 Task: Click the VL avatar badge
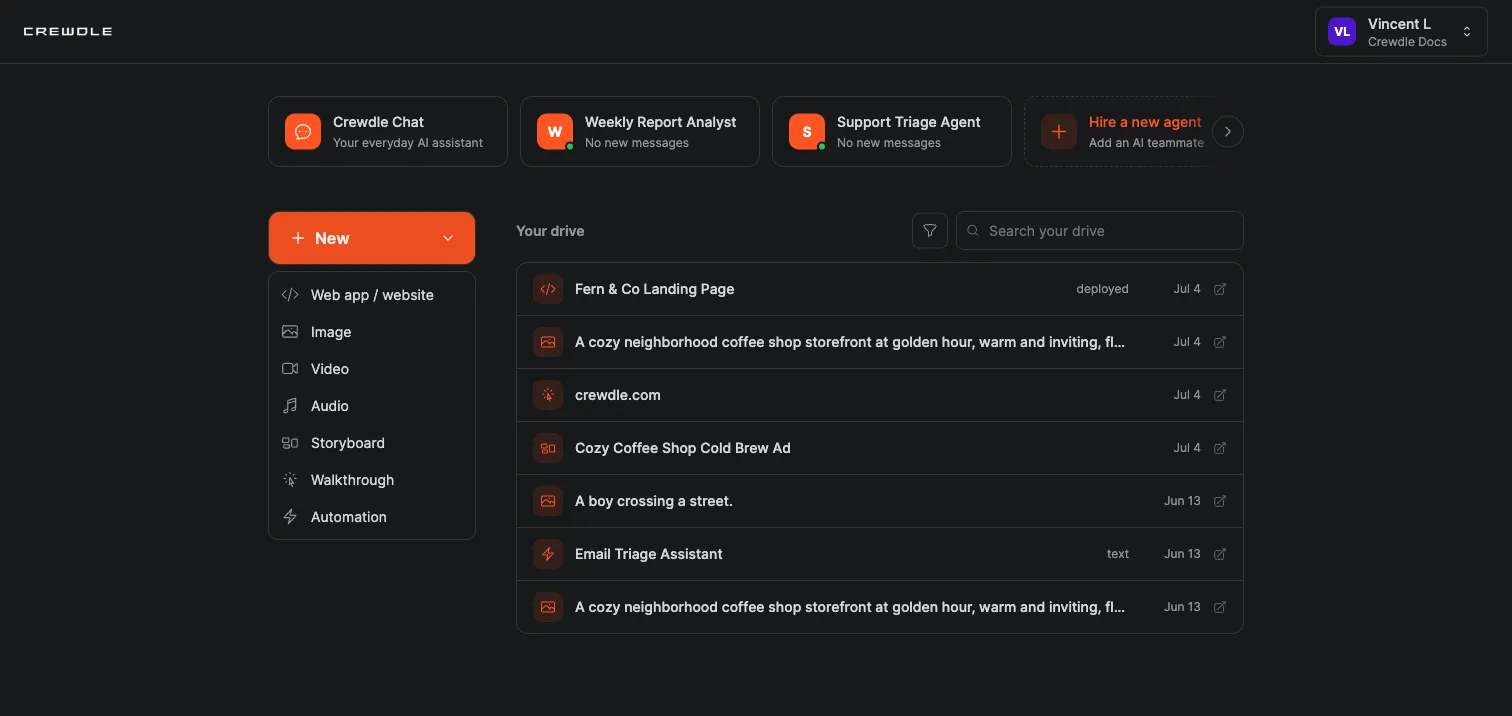1342,32
